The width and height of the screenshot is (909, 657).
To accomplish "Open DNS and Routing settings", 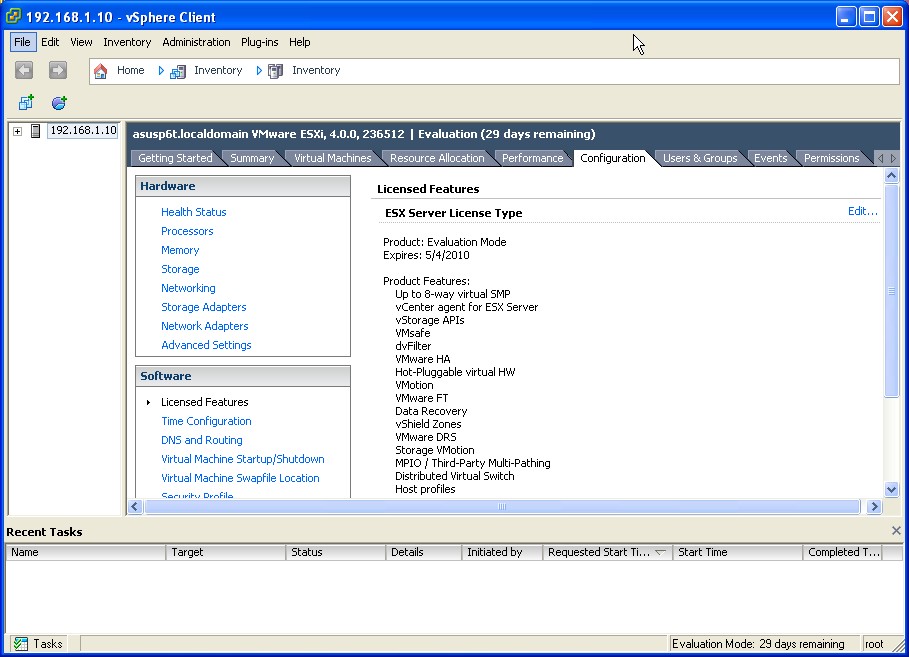I will [x=201, y=440].
